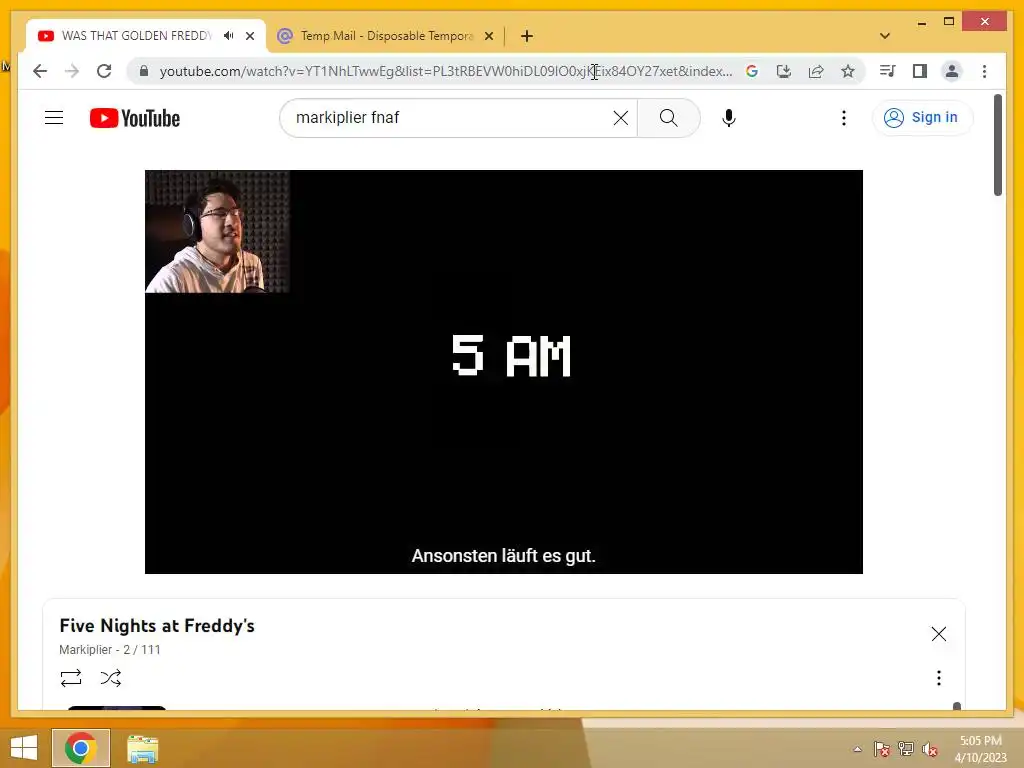Image resolution: width=1024 pixels, height=768 pixels.
Task: Close the Temp Mail tab
Action: point(489,36)
